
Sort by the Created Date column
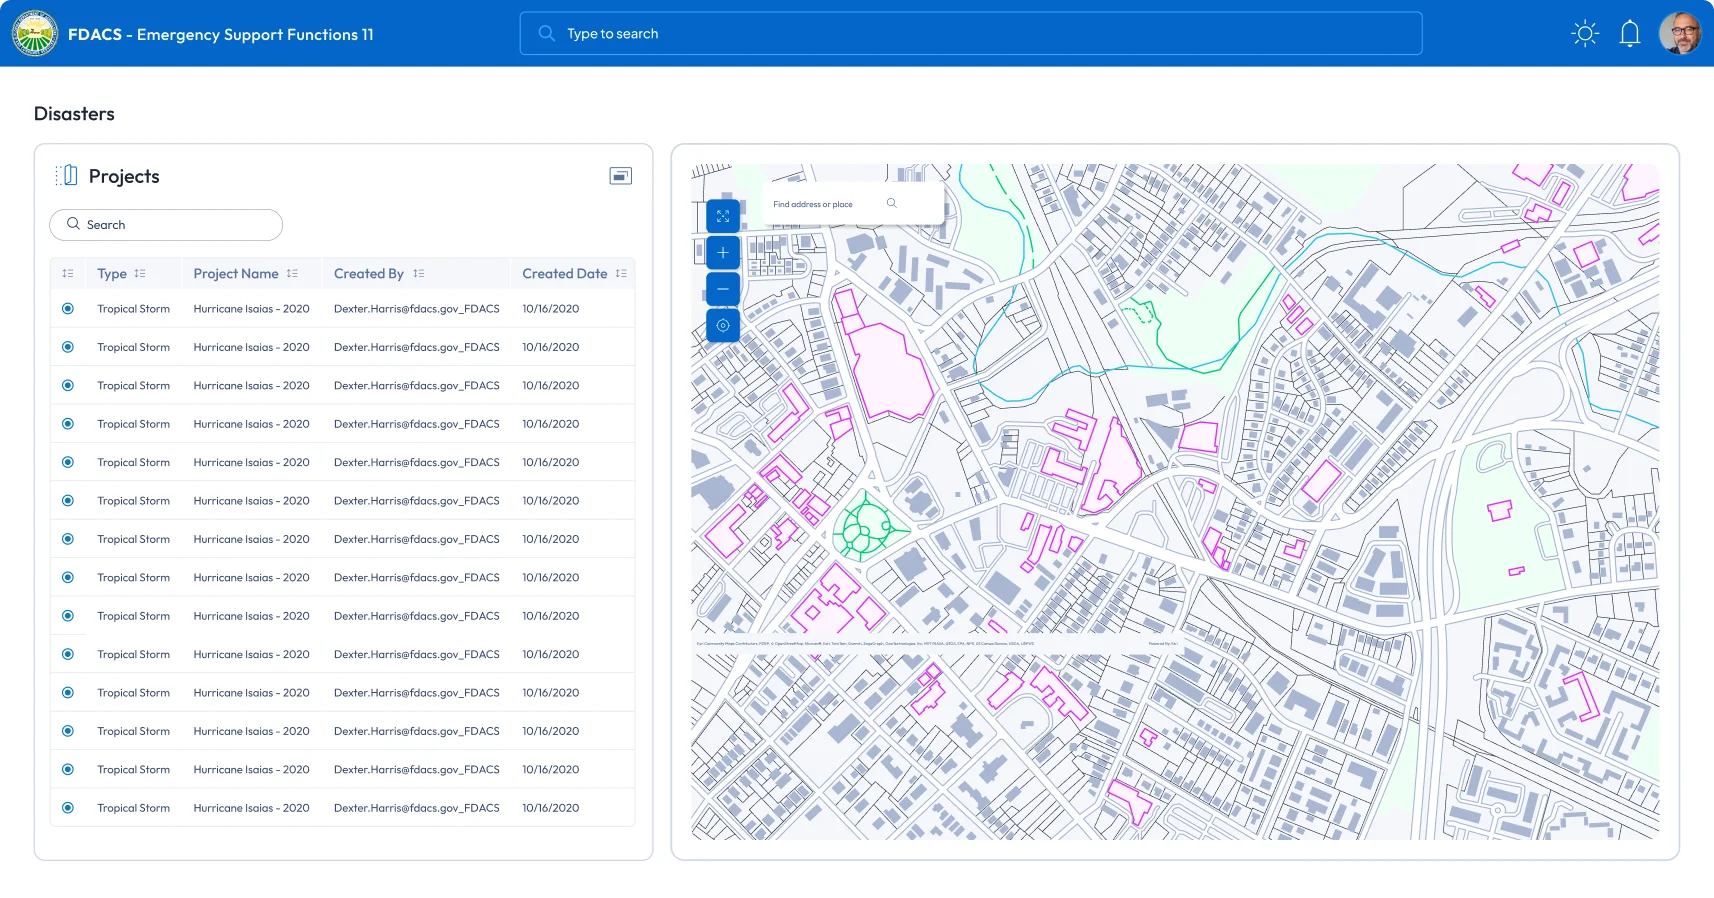(621, 274)
